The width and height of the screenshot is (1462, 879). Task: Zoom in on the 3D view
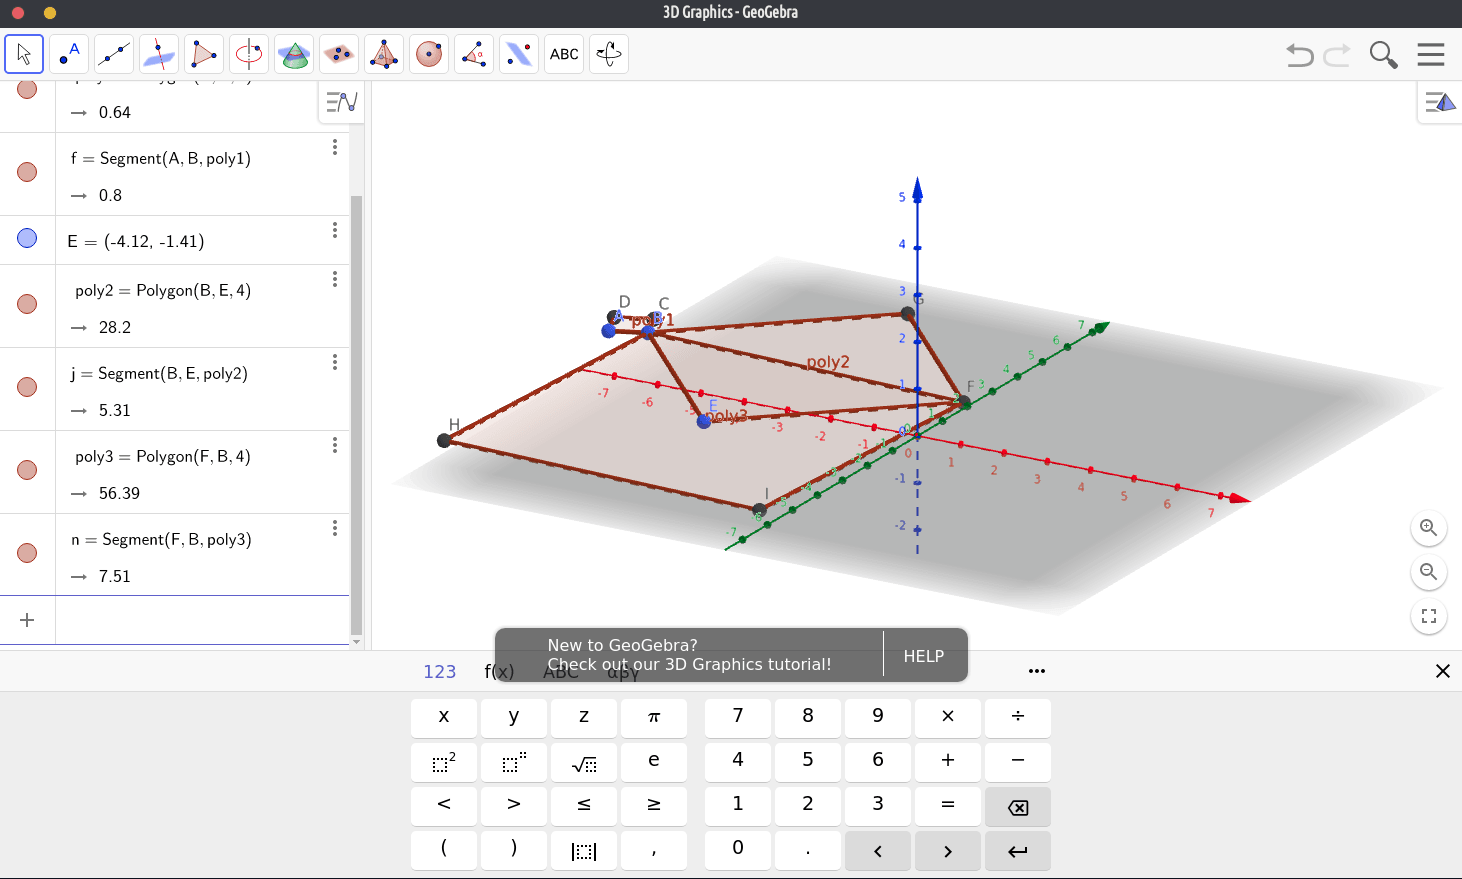pos(1429,528)
